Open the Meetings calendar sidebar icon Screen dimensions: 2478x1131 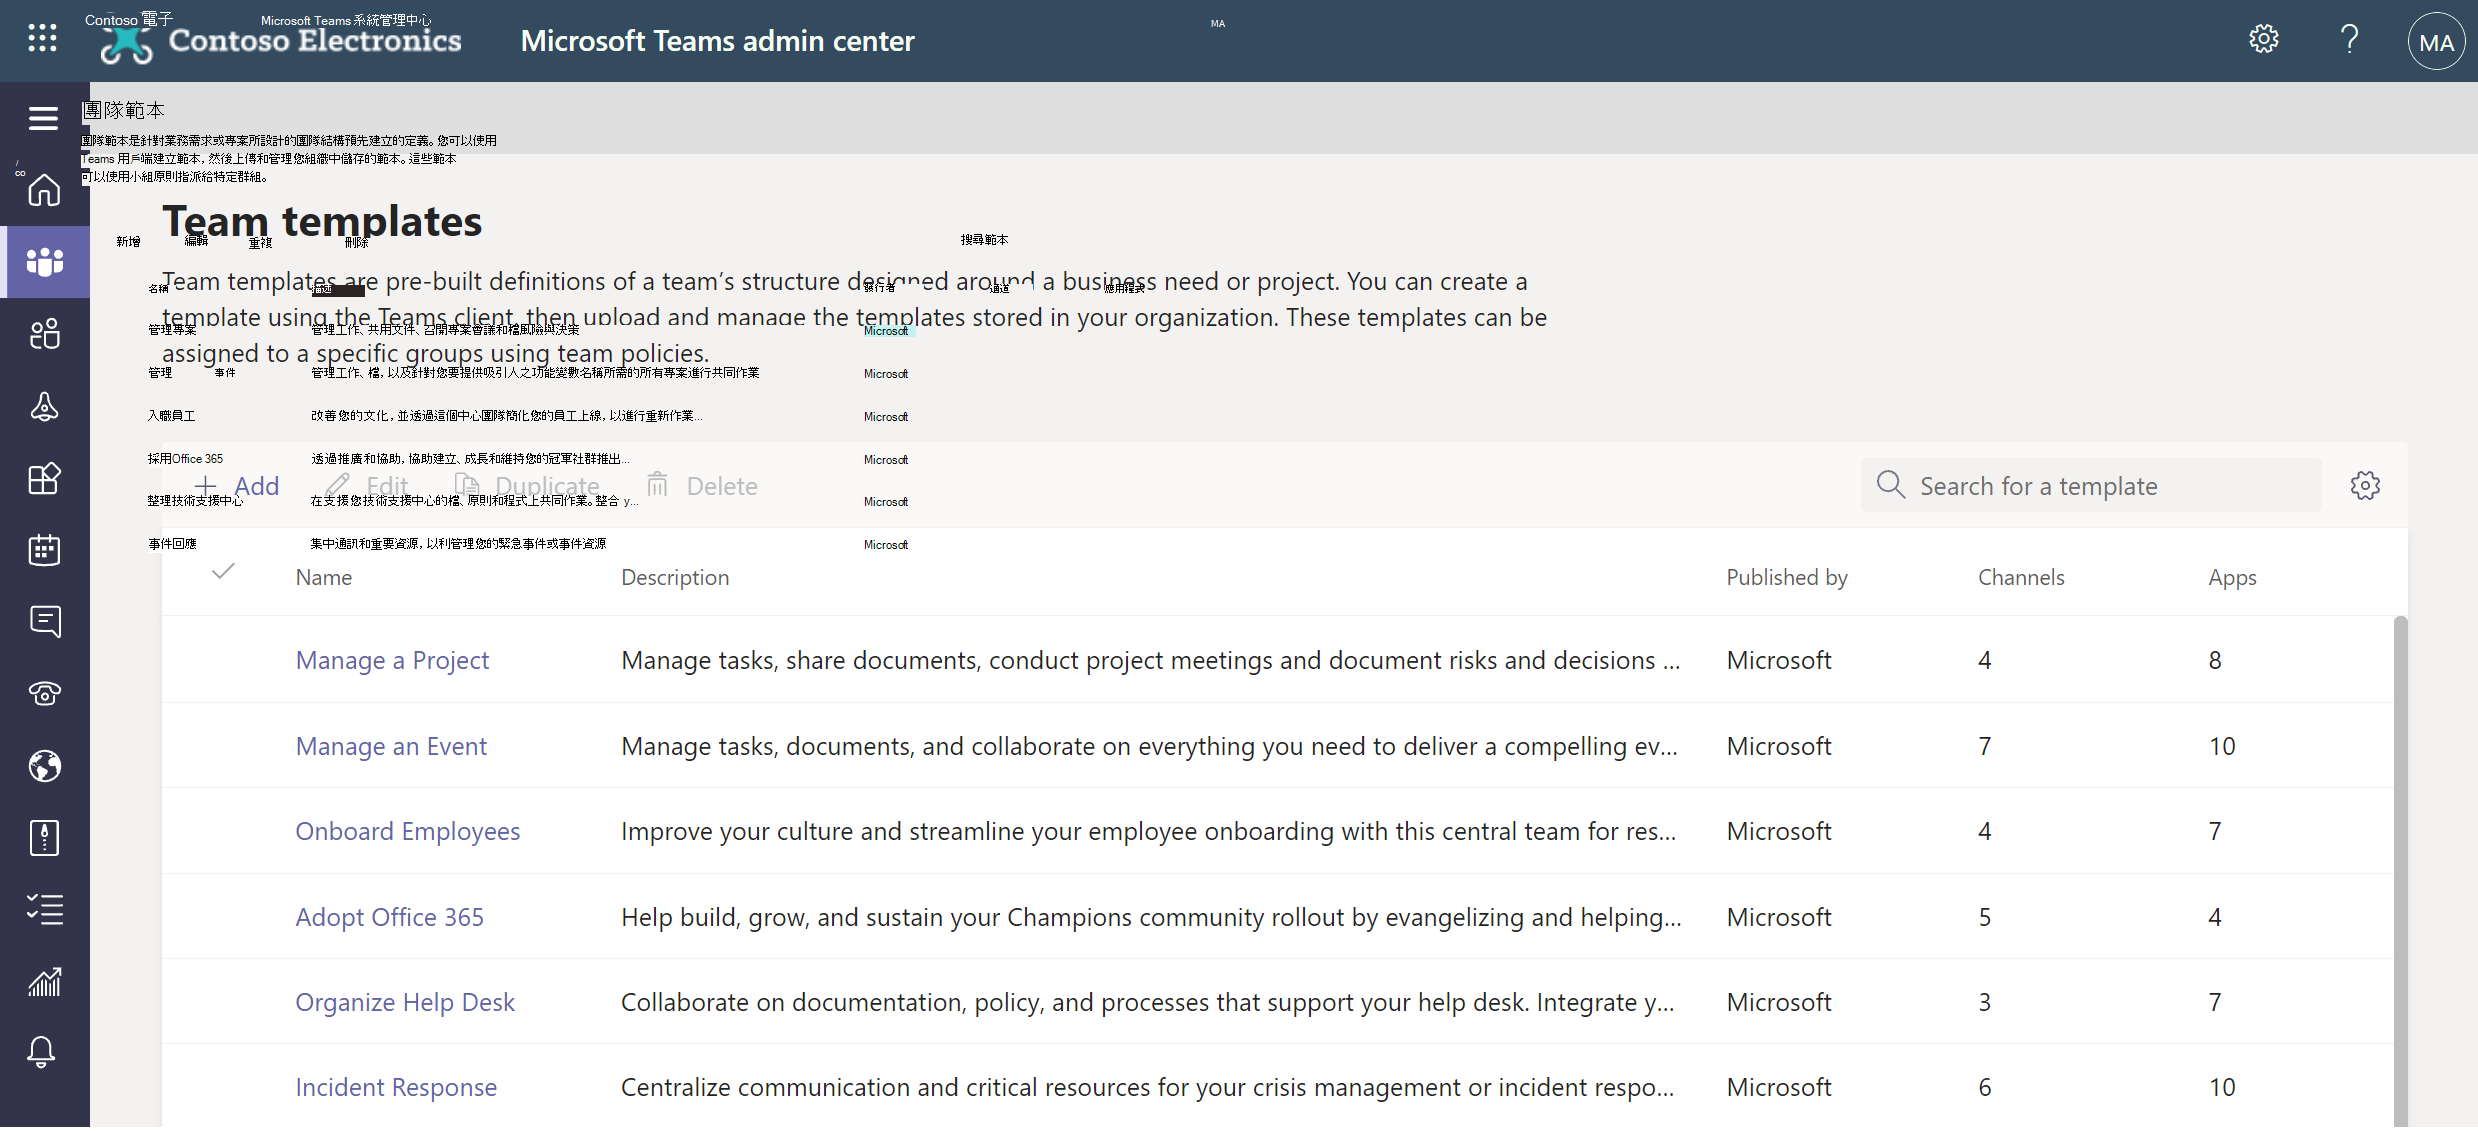(45, 550)
